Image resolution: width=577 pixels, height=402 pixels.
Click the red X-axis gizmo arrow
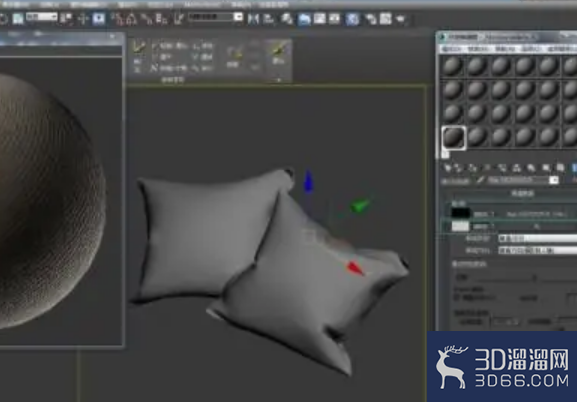coord(355,268)
